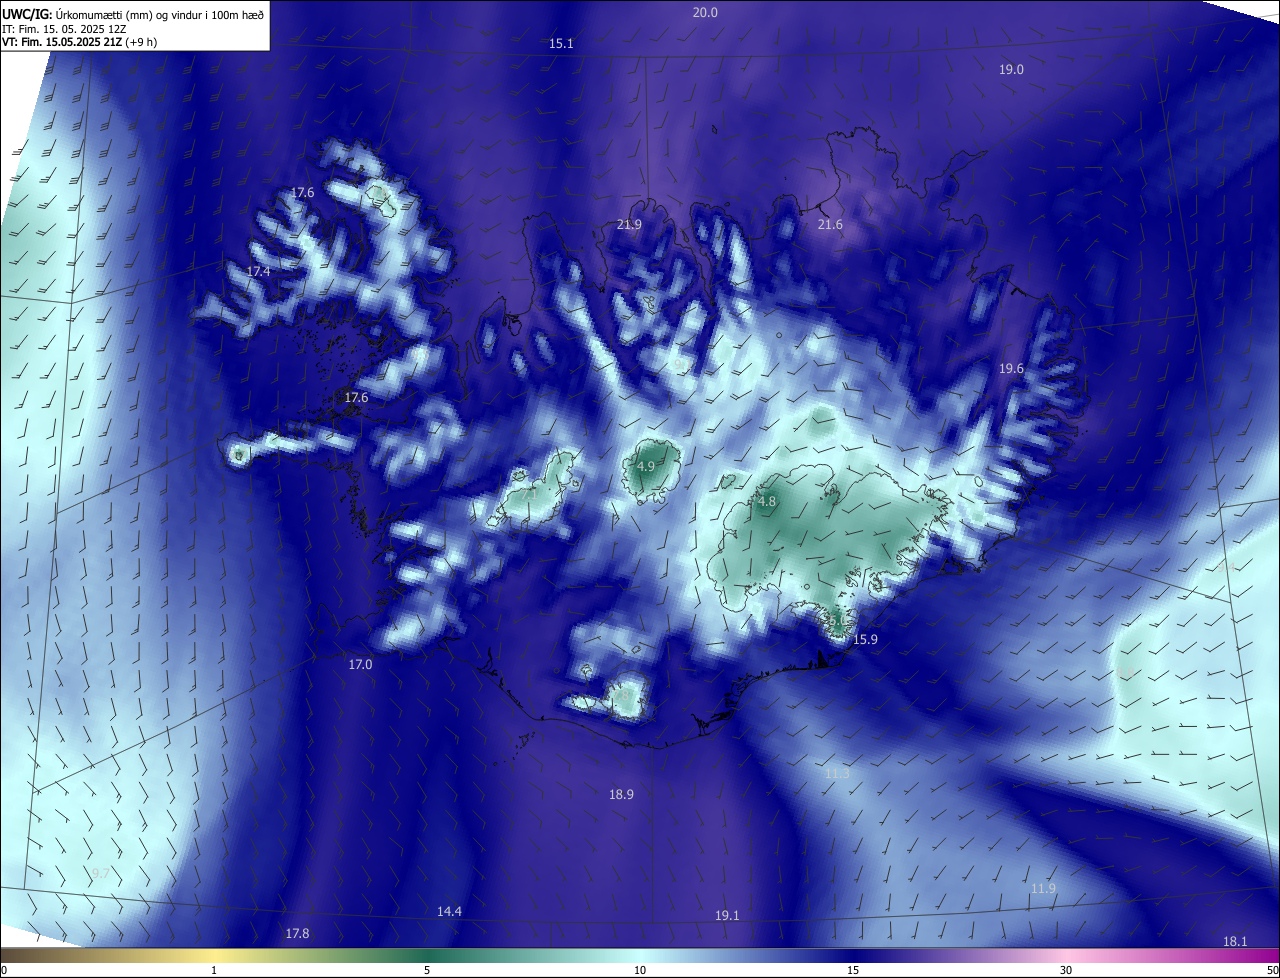Click the 15.9 value label
Viewport: 1280px width, 978px height.
coord(865,639)
